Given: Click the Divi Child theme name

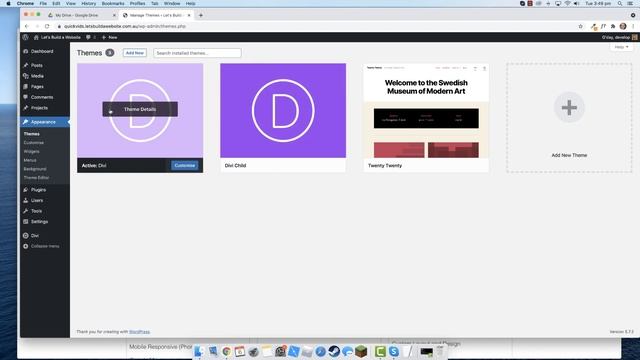Looking at the screenshot, I should tap(235, 166).
